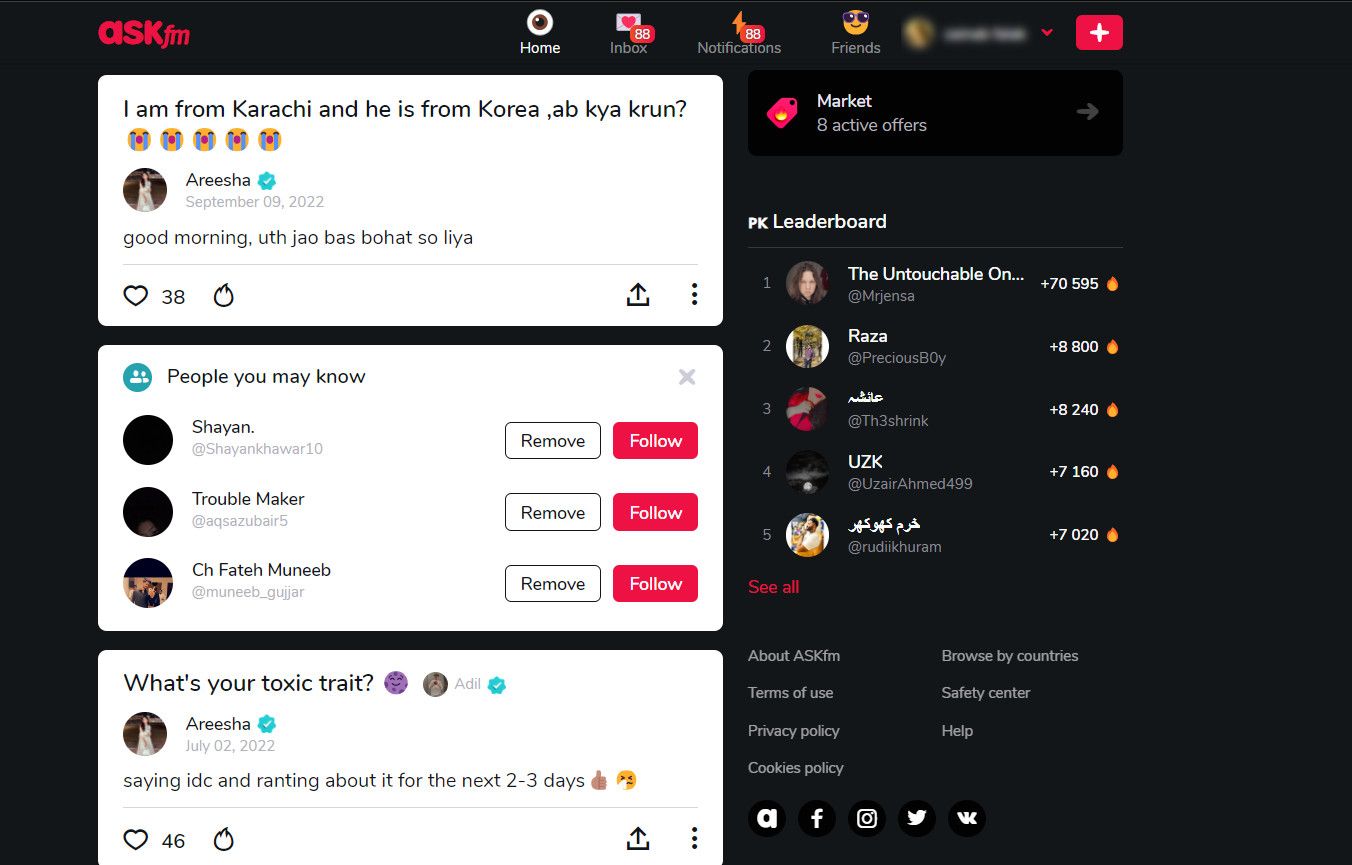Open the three-dot menu on the first post
The height and width of the screenshot is (865, 1352).
tap(694, 294)
